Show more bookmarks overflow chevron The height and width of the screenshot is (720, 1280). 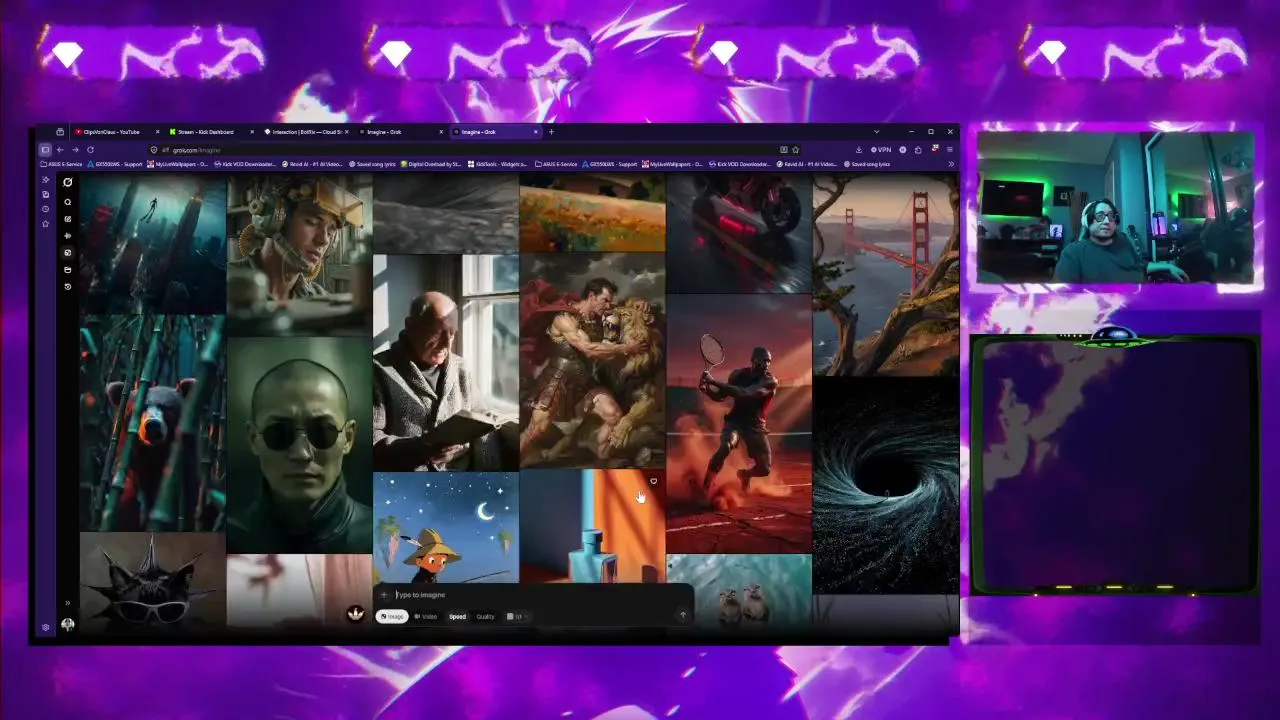click(x=950, y=164)
